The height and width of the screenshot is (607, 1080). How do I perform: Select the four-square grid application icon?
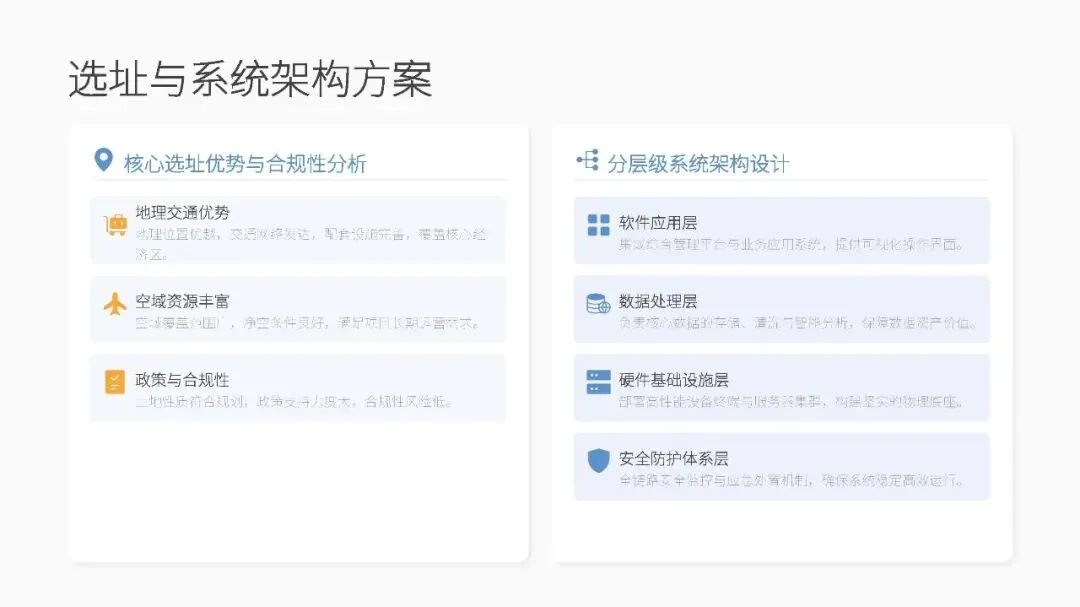[x=599, y=225]
